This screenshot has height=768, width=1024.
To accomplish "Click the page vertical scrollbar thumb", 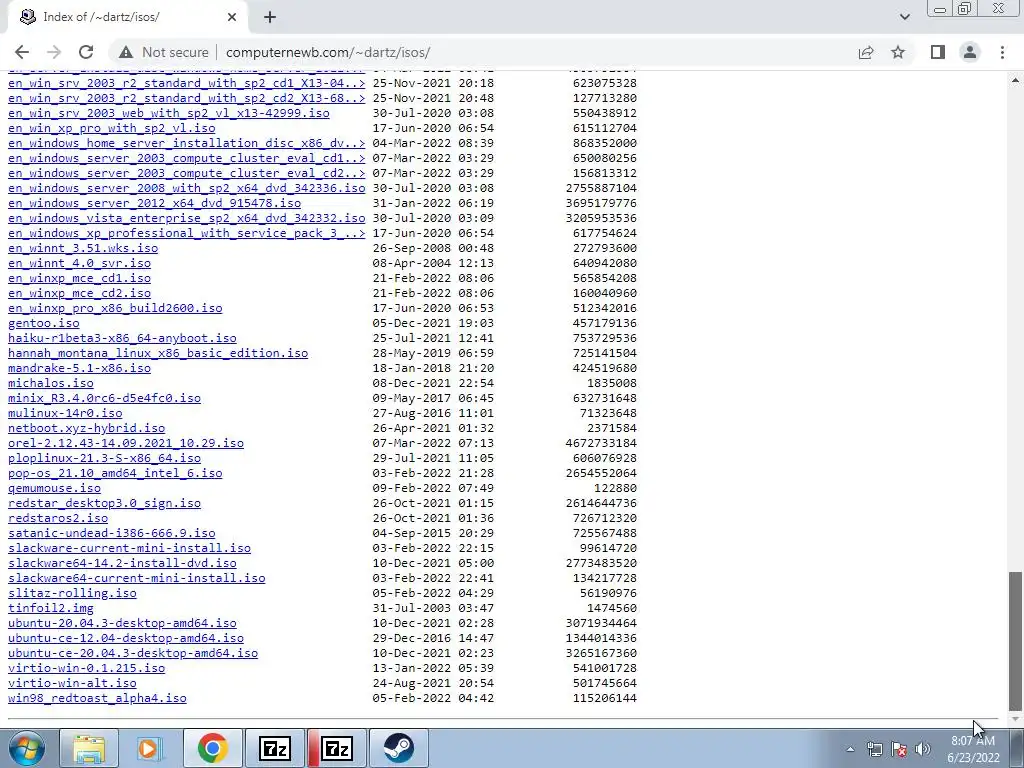I will coord(1015,641).
